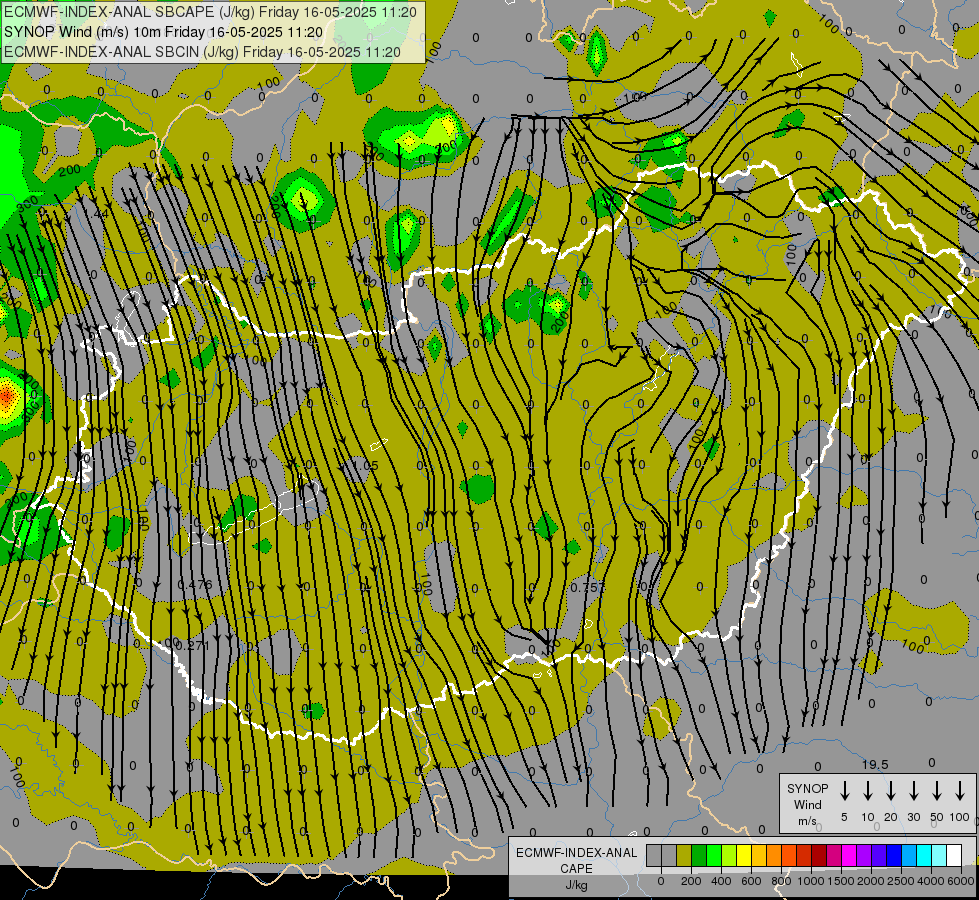This screenshot has height=900, width=979.
Task: Click the '0.476' value on the map
Action: click(x=195, y=585)
